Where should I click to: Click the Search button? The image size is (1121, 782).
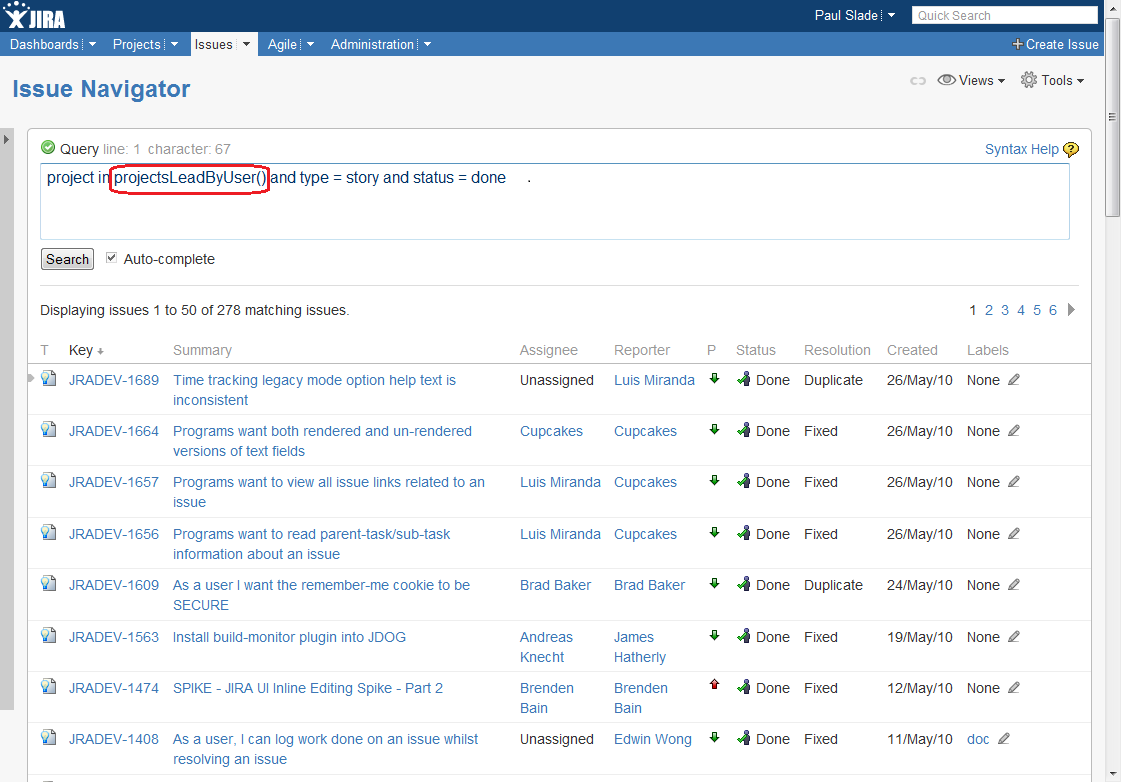pyautogui.click(x=67, y=259)
